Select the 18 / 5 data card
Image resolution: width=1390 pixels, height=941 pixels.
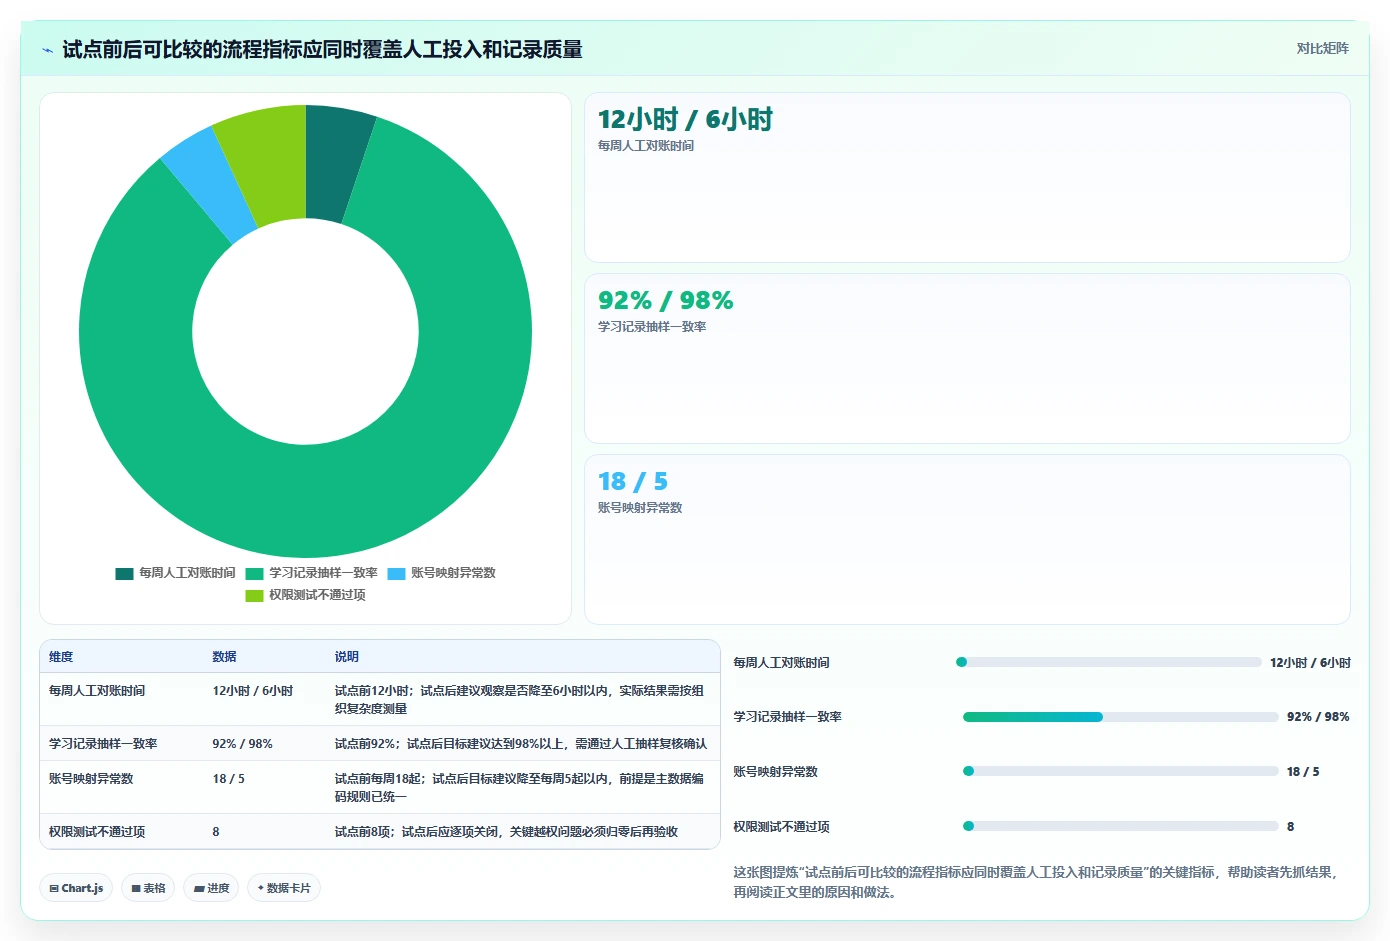point(967,540)
